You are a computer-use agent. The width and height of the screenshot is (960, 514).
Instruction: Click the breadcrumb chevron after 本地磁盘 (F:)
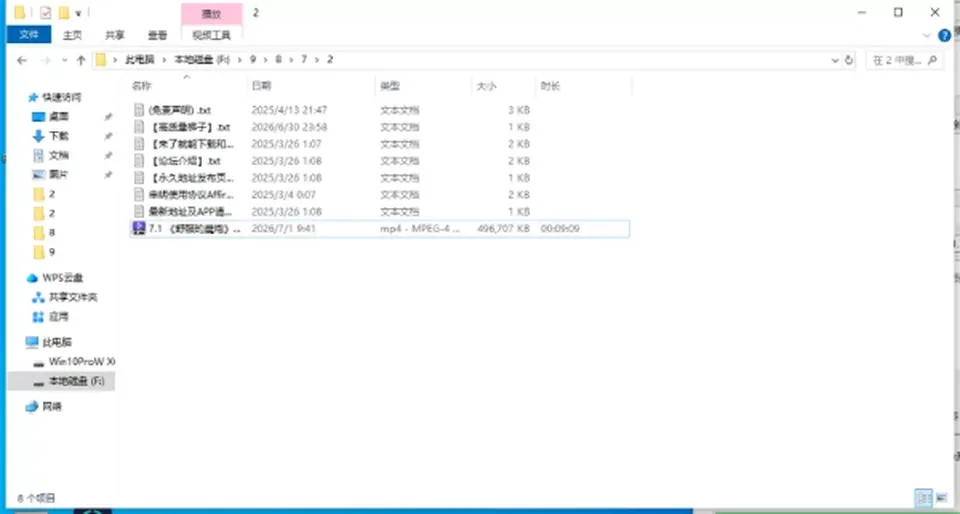point(239,60)
